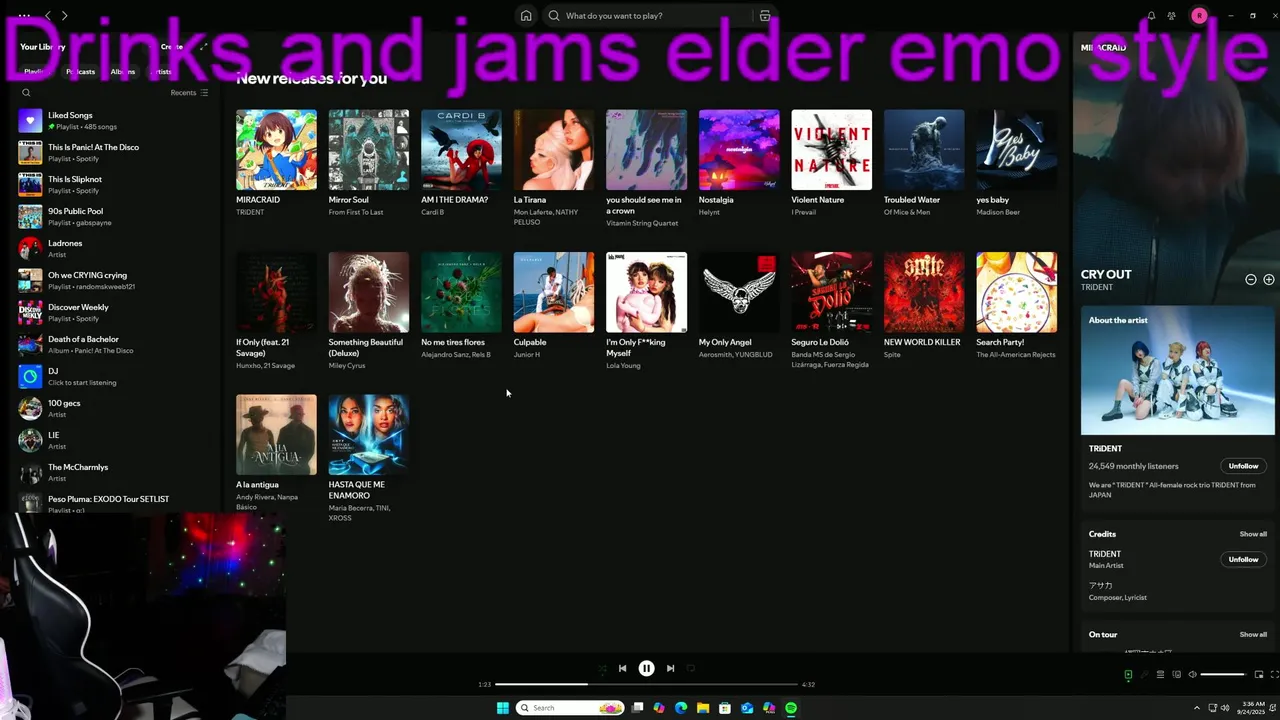Open Something Beautiful (Deluxe) album
The image size is (1280, 720).
368,292
